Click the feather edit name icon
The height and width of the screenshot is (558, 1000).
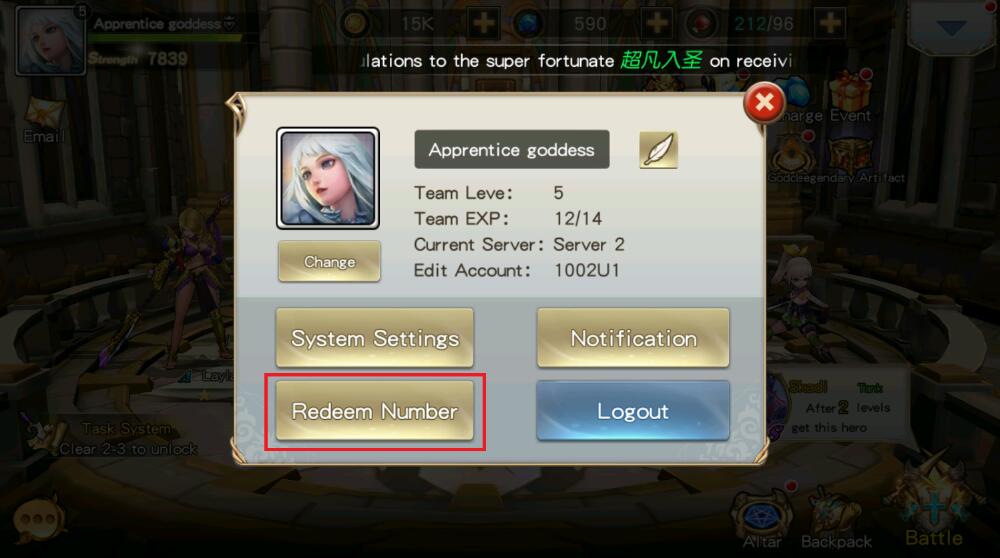pyautogui.click(x=658, y=150)
